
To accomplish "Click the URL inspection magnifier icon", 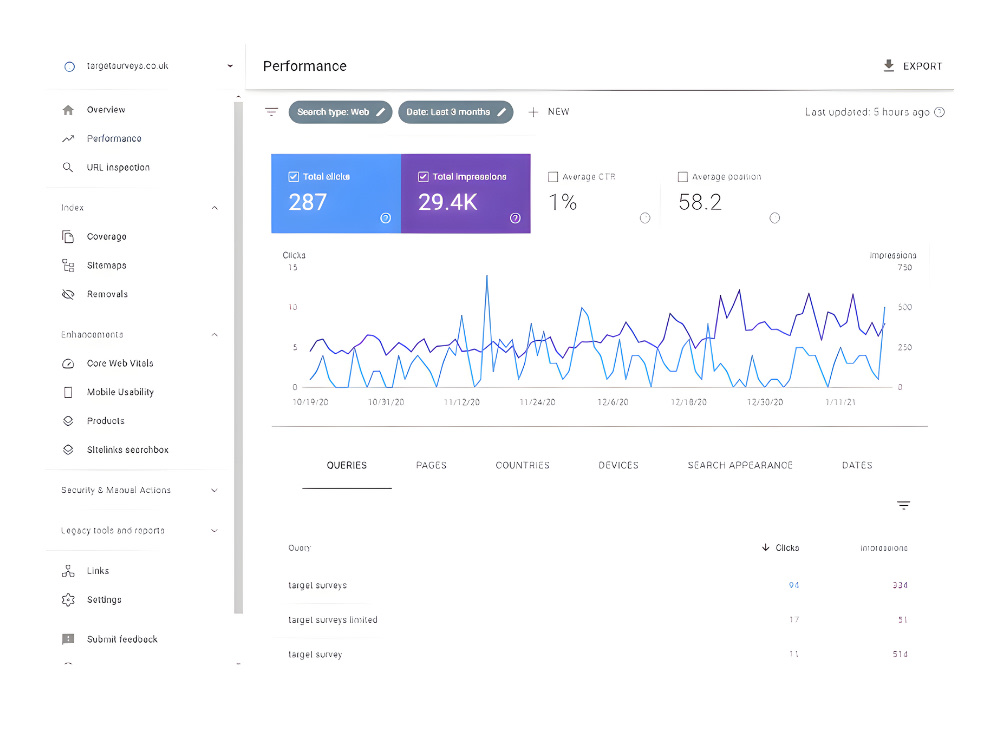I will pyautogui.click(x=68, y=167).
